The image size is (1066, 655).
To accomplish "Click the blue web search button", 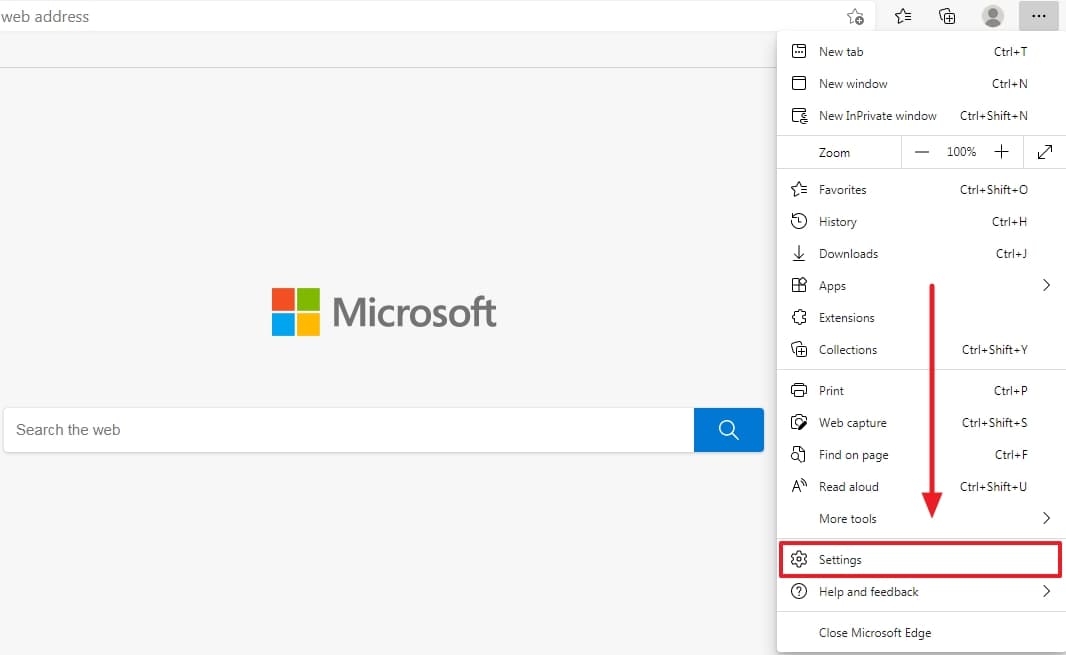I will pyautogui.click(x=729, y=429).
